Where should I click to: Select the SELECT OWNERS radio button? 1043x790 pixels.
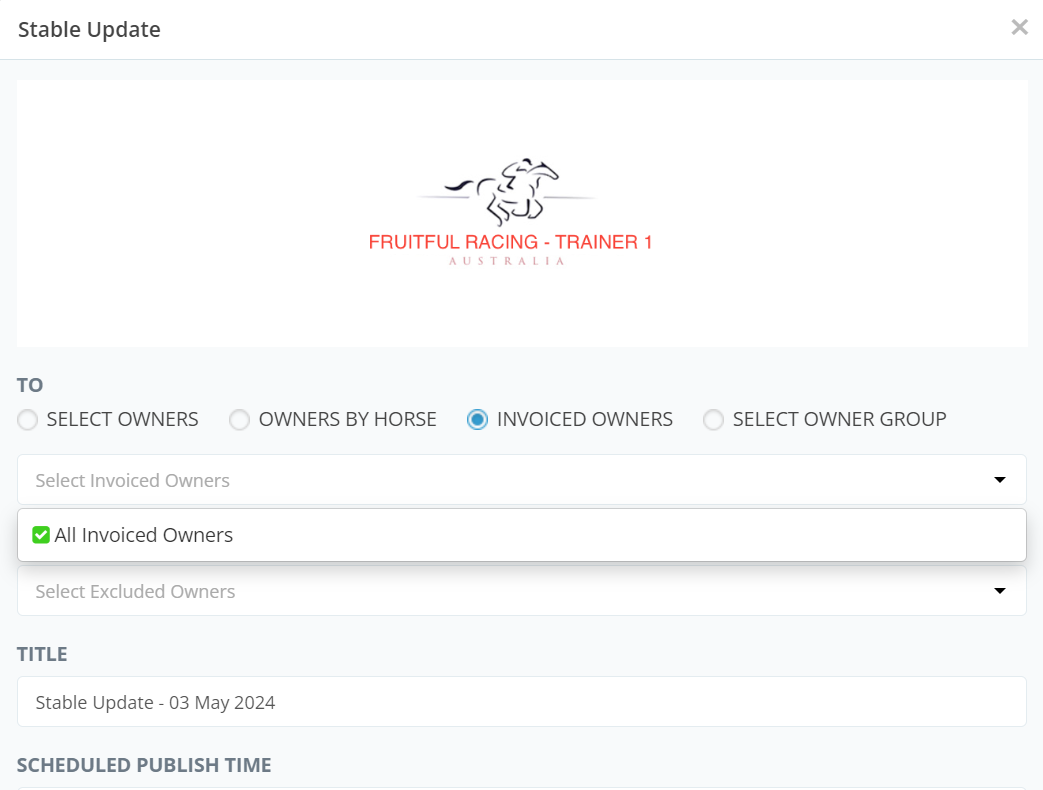click(x=28, y=420)
